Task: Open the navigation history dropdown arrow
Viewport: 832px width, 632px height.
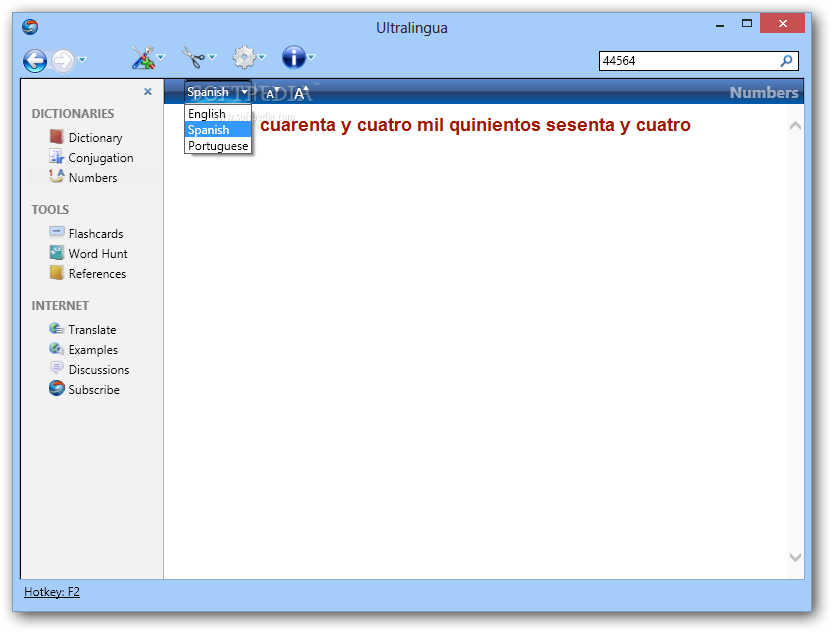Action: (82, 59)
